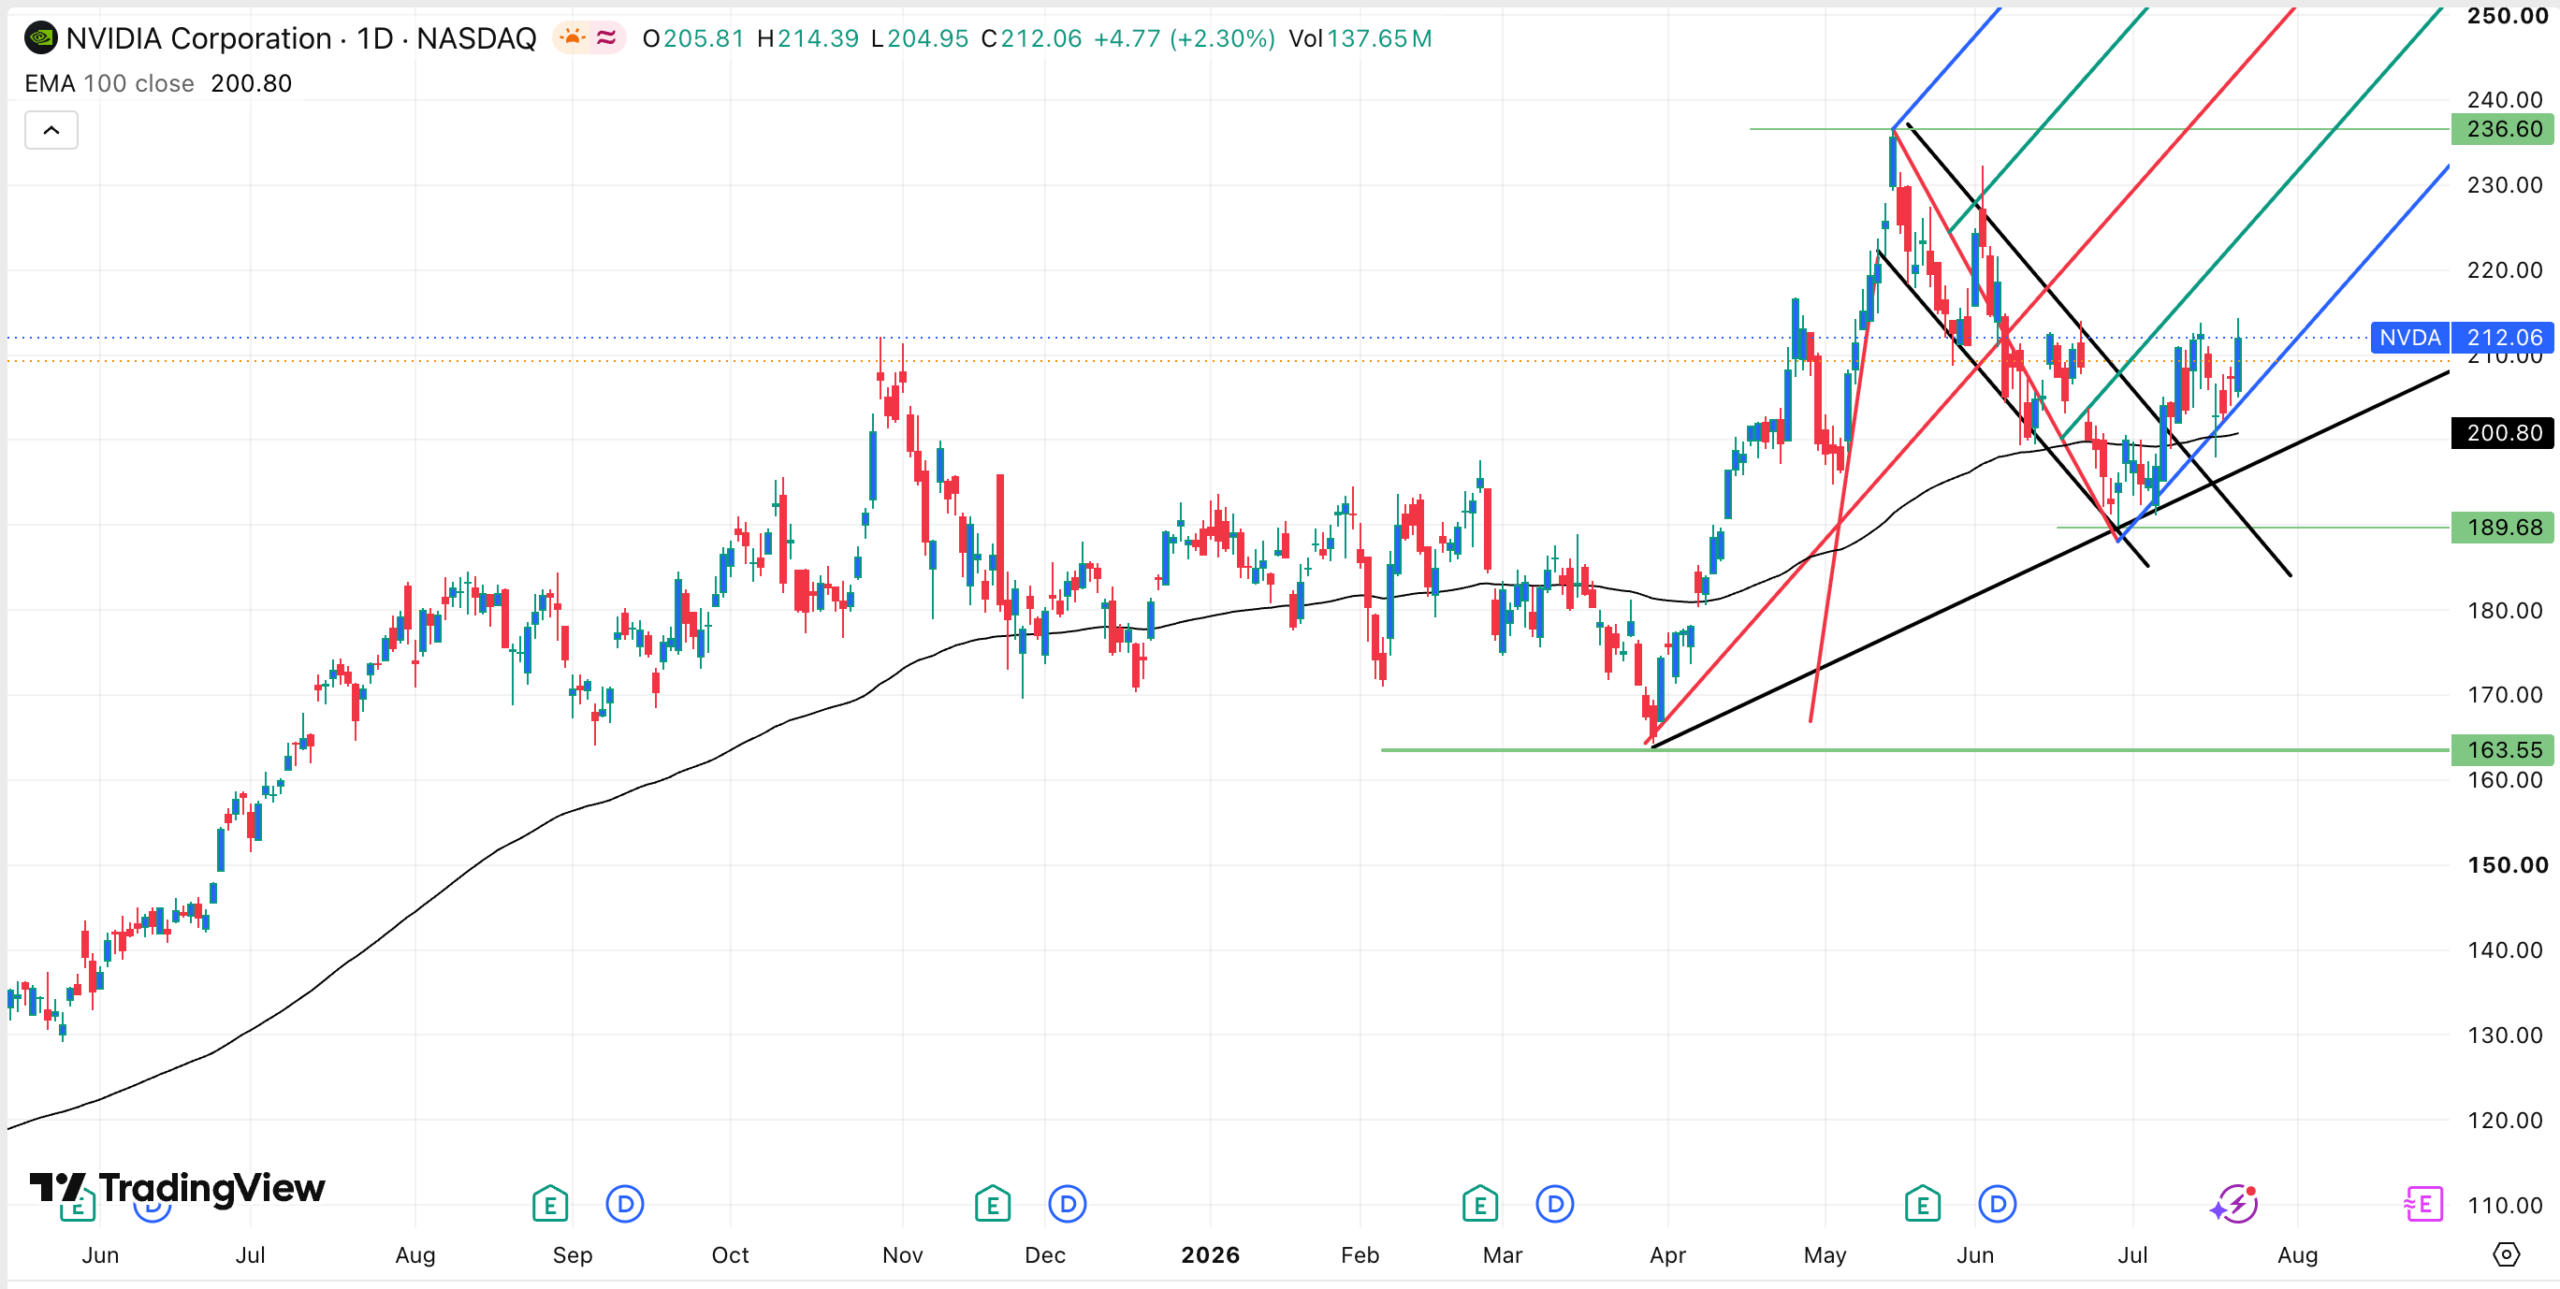Select the green 236.60 price label

point(2503,129)
